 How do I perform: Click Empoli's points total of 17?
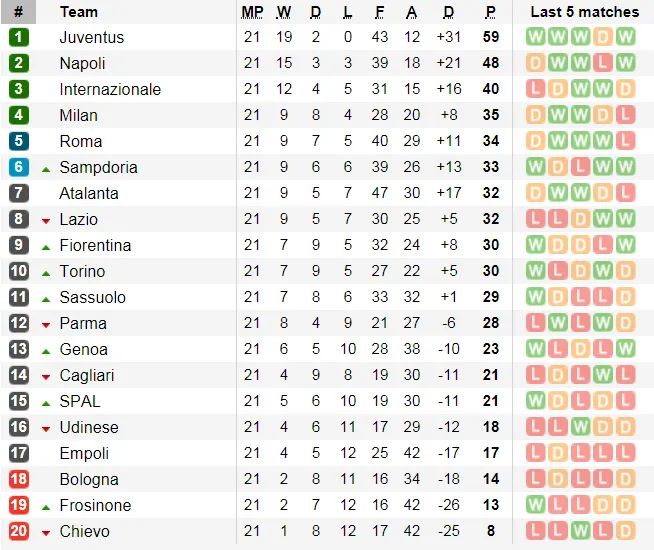click(490, 453)
